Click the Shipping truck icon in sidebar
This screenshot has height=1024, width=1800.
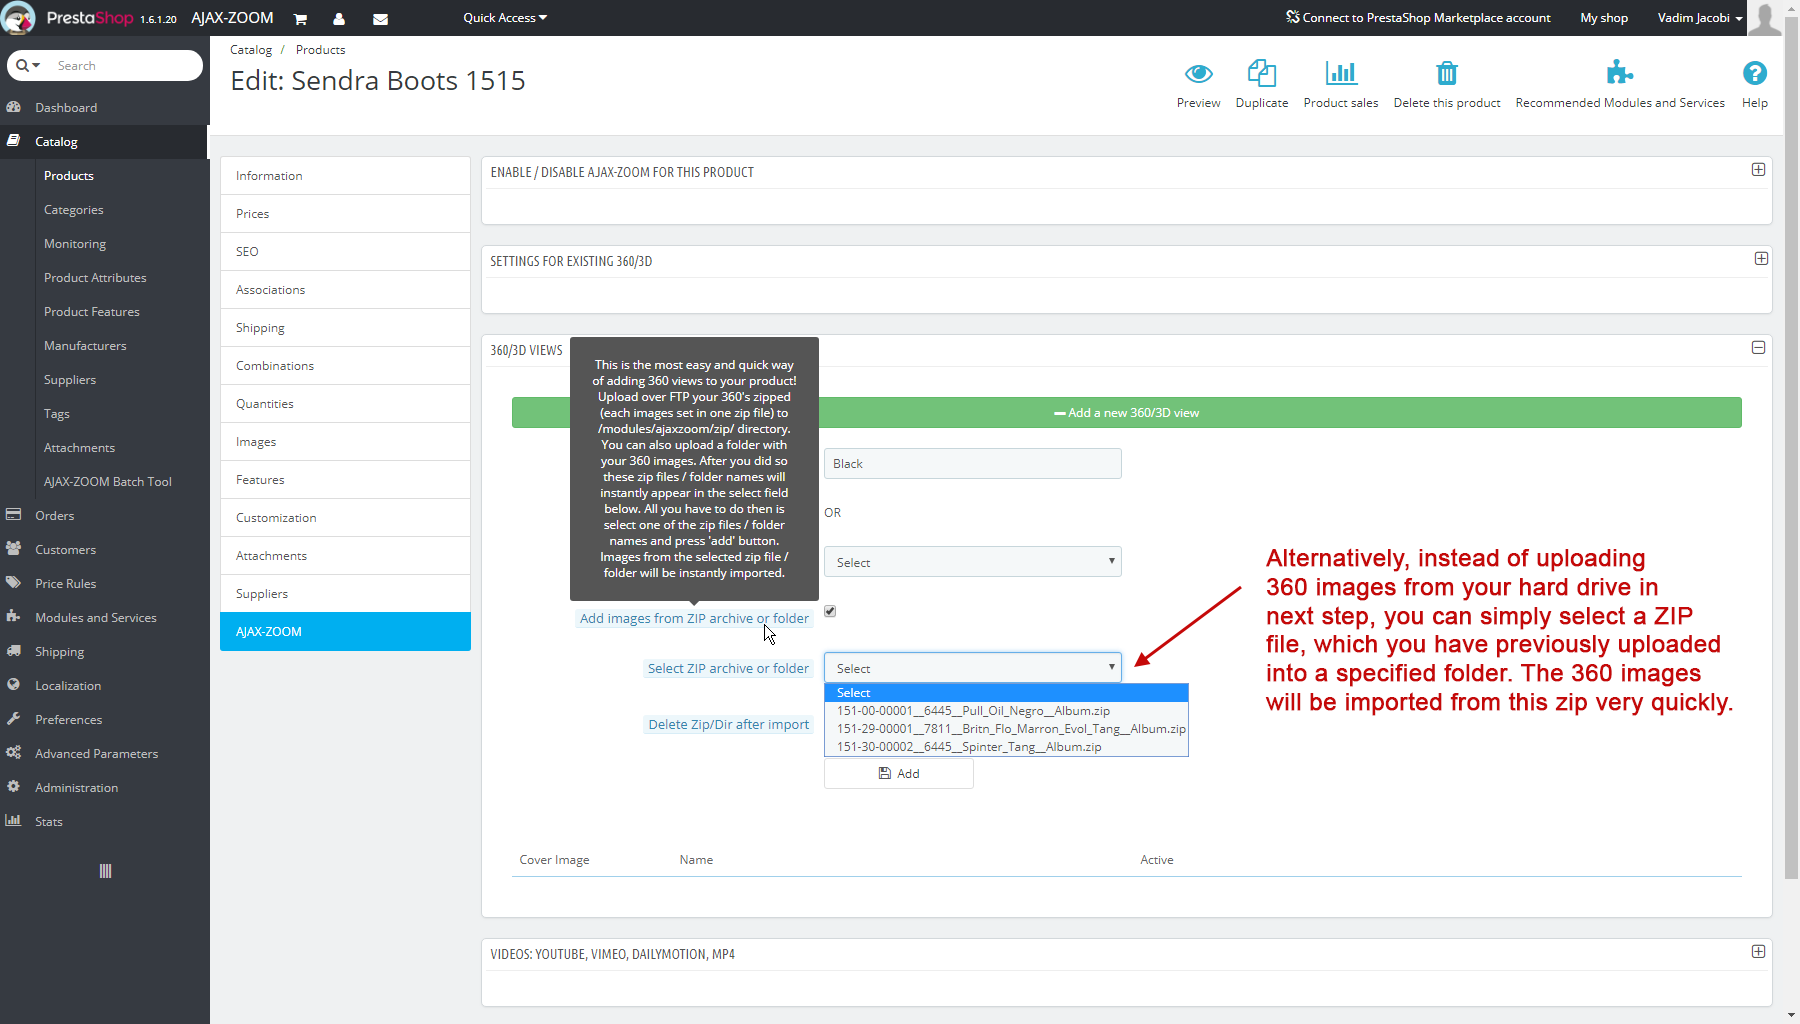tap(14, 651)
